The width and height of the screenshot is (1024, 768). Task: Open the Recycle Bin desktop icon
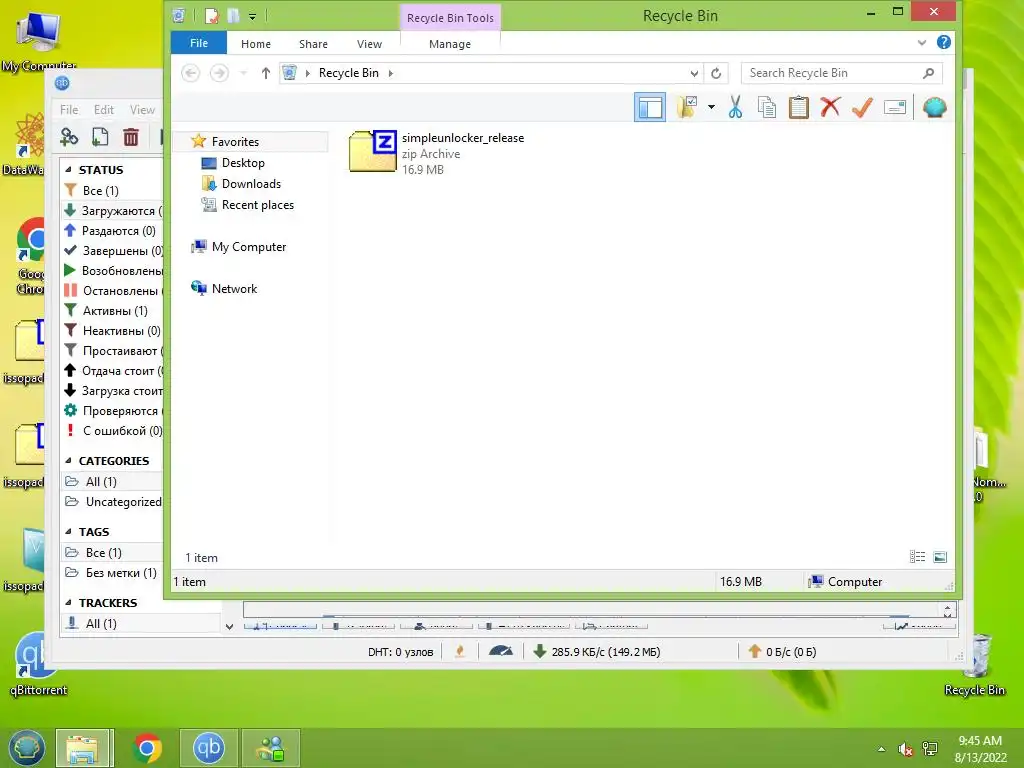click(974, 665)
